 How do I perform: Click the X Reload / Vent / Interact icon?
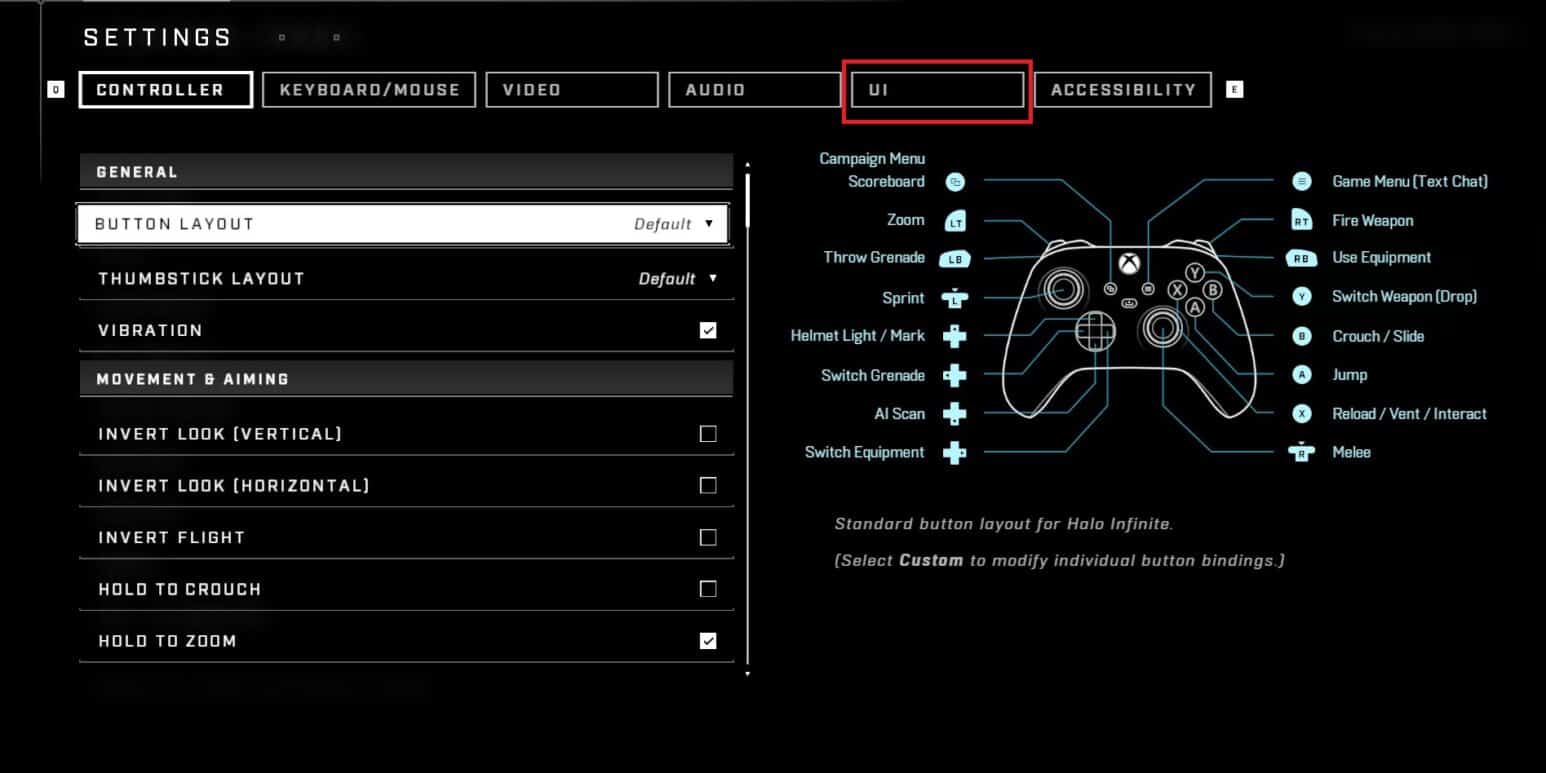(x=1301, y=413)
